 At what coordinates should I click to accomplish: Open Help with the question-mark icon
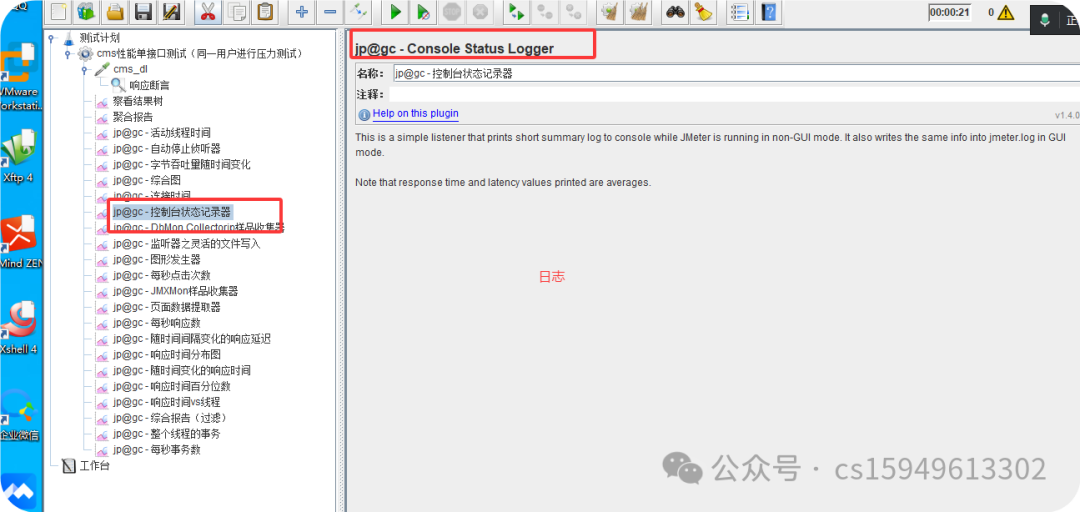coord(769,11)
